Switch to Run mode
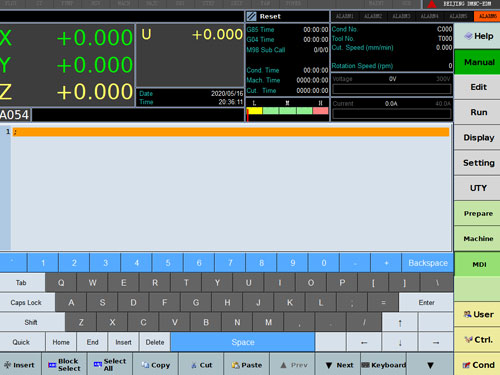 (477, 112)
